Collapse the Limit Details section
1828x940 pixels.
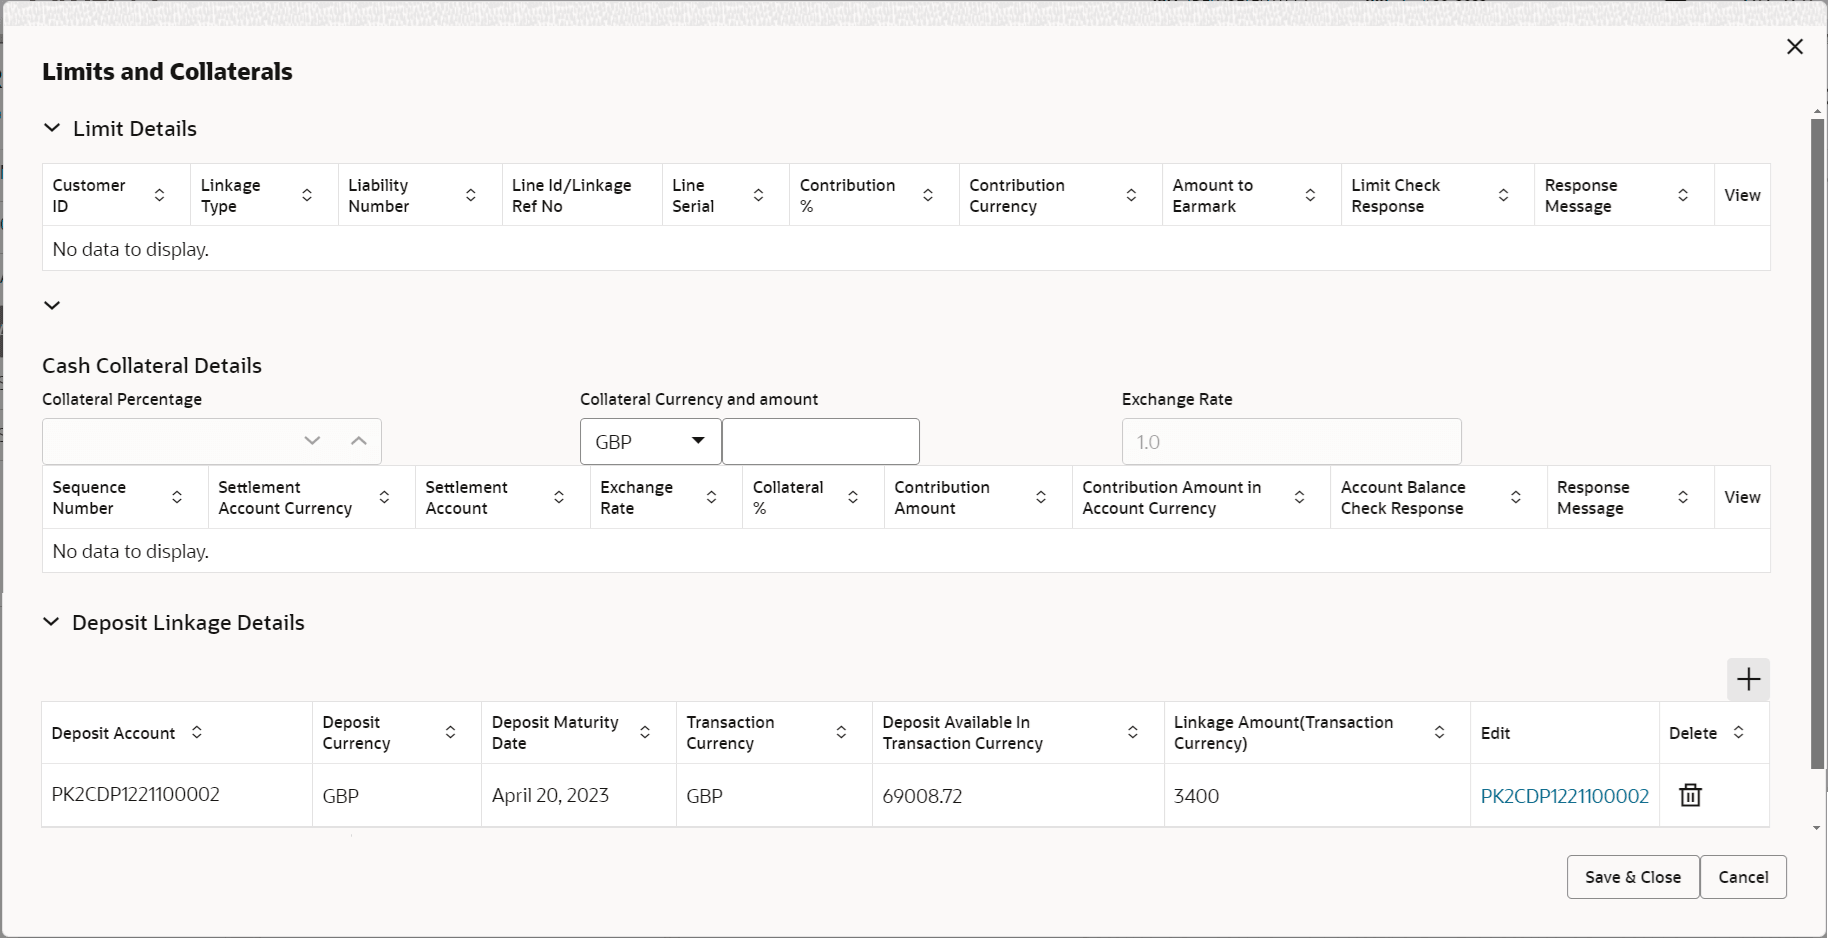[52, 128]
